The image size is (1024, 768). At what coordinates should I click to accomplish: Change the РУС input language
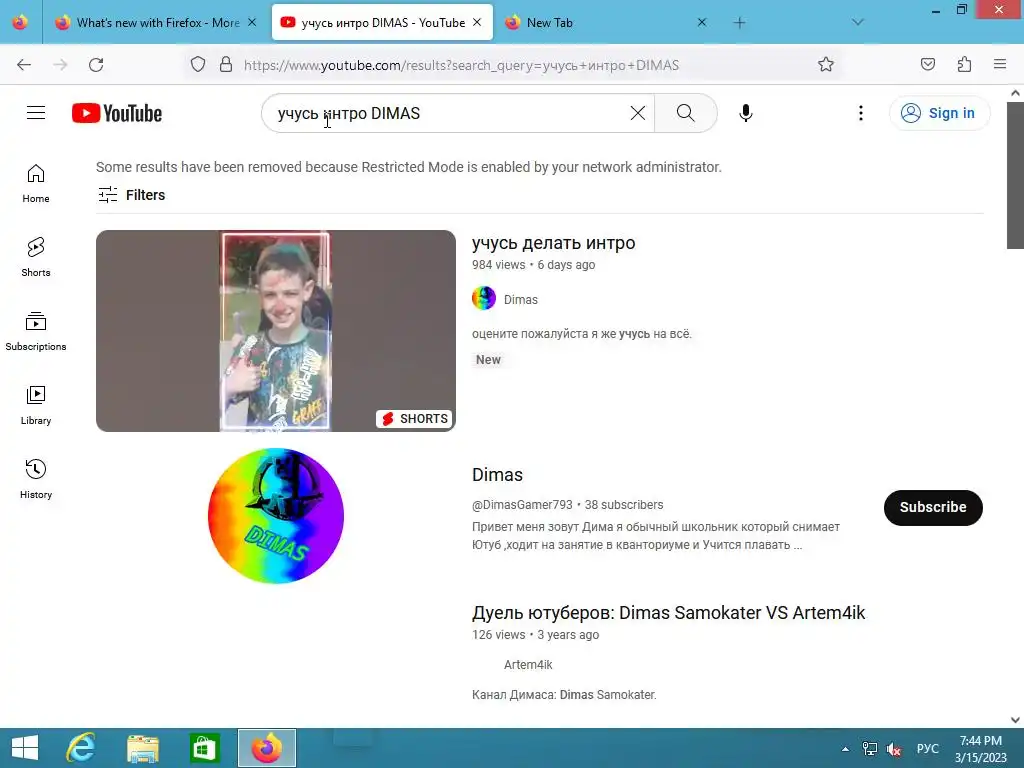pos(927,748)
